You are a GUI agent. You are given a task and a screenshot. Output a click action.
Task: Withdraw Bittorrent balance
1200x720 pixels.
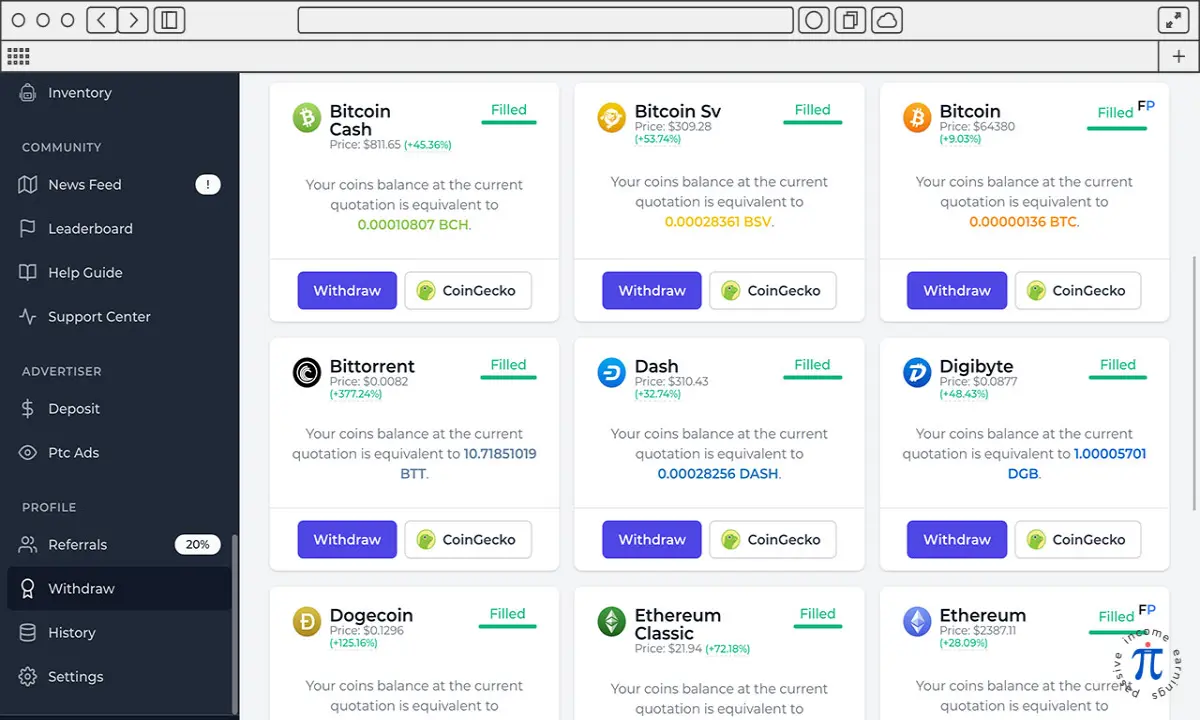[347, 539]
